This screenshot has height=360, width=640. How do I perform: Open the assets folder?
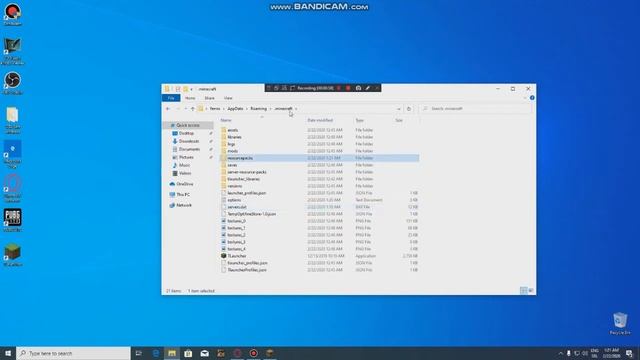233,130
